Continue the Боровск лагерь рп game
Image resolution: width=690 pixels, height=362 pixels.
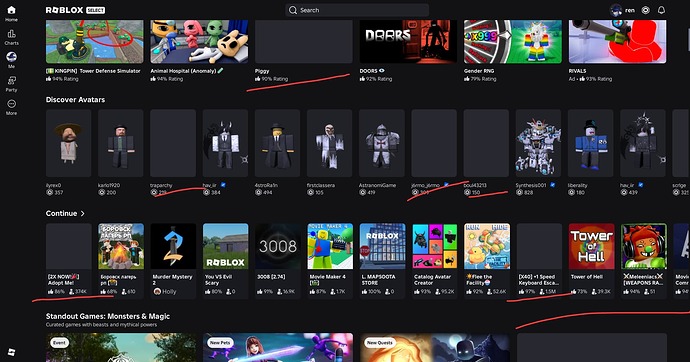pyautogui.click(x=121, y=260)
